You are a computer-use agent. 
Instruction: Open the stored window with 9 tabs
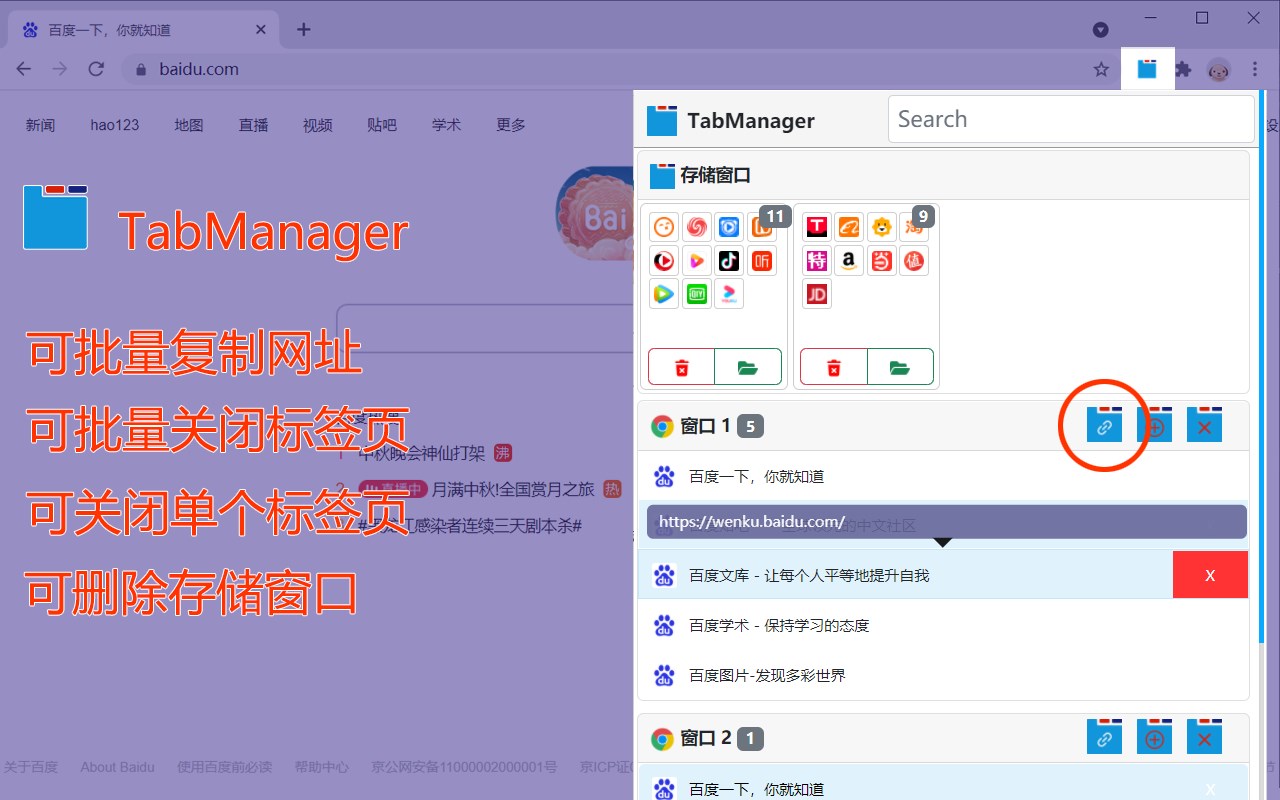(900, 367)
